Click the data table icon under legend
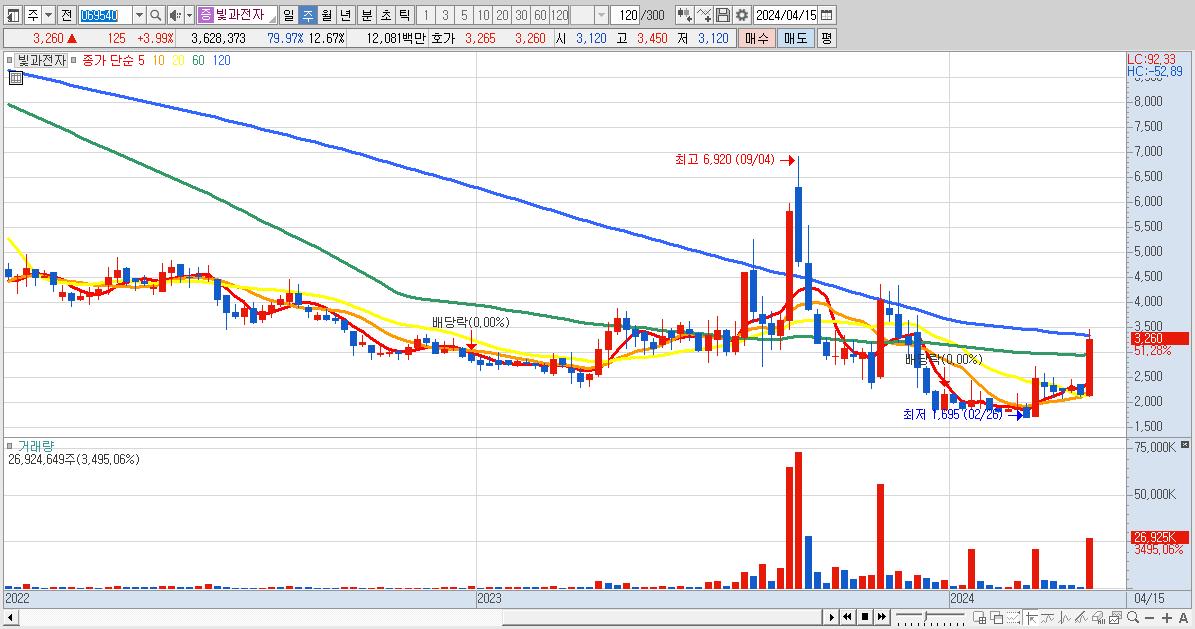Screen dimensions: 1195x629 15,77
